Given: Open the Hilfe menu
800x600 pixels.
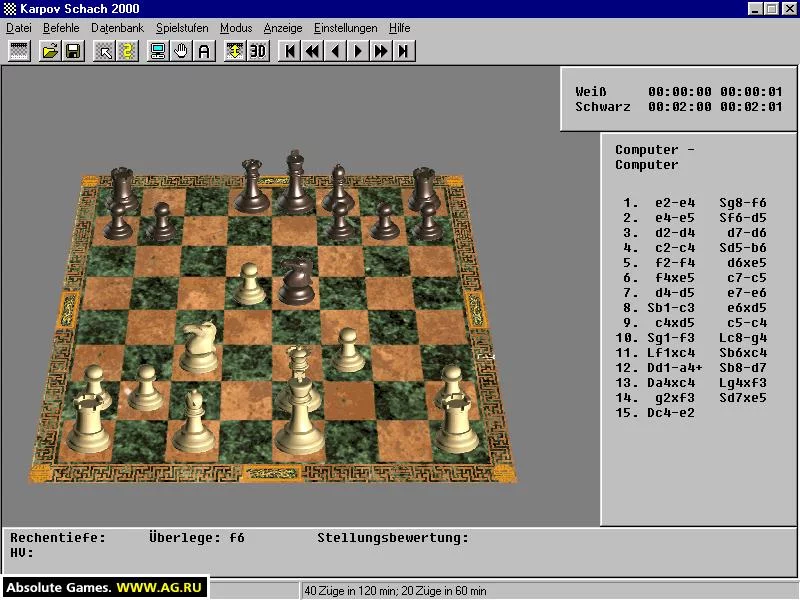Looking at the screenshot, I should pos(399,28).
